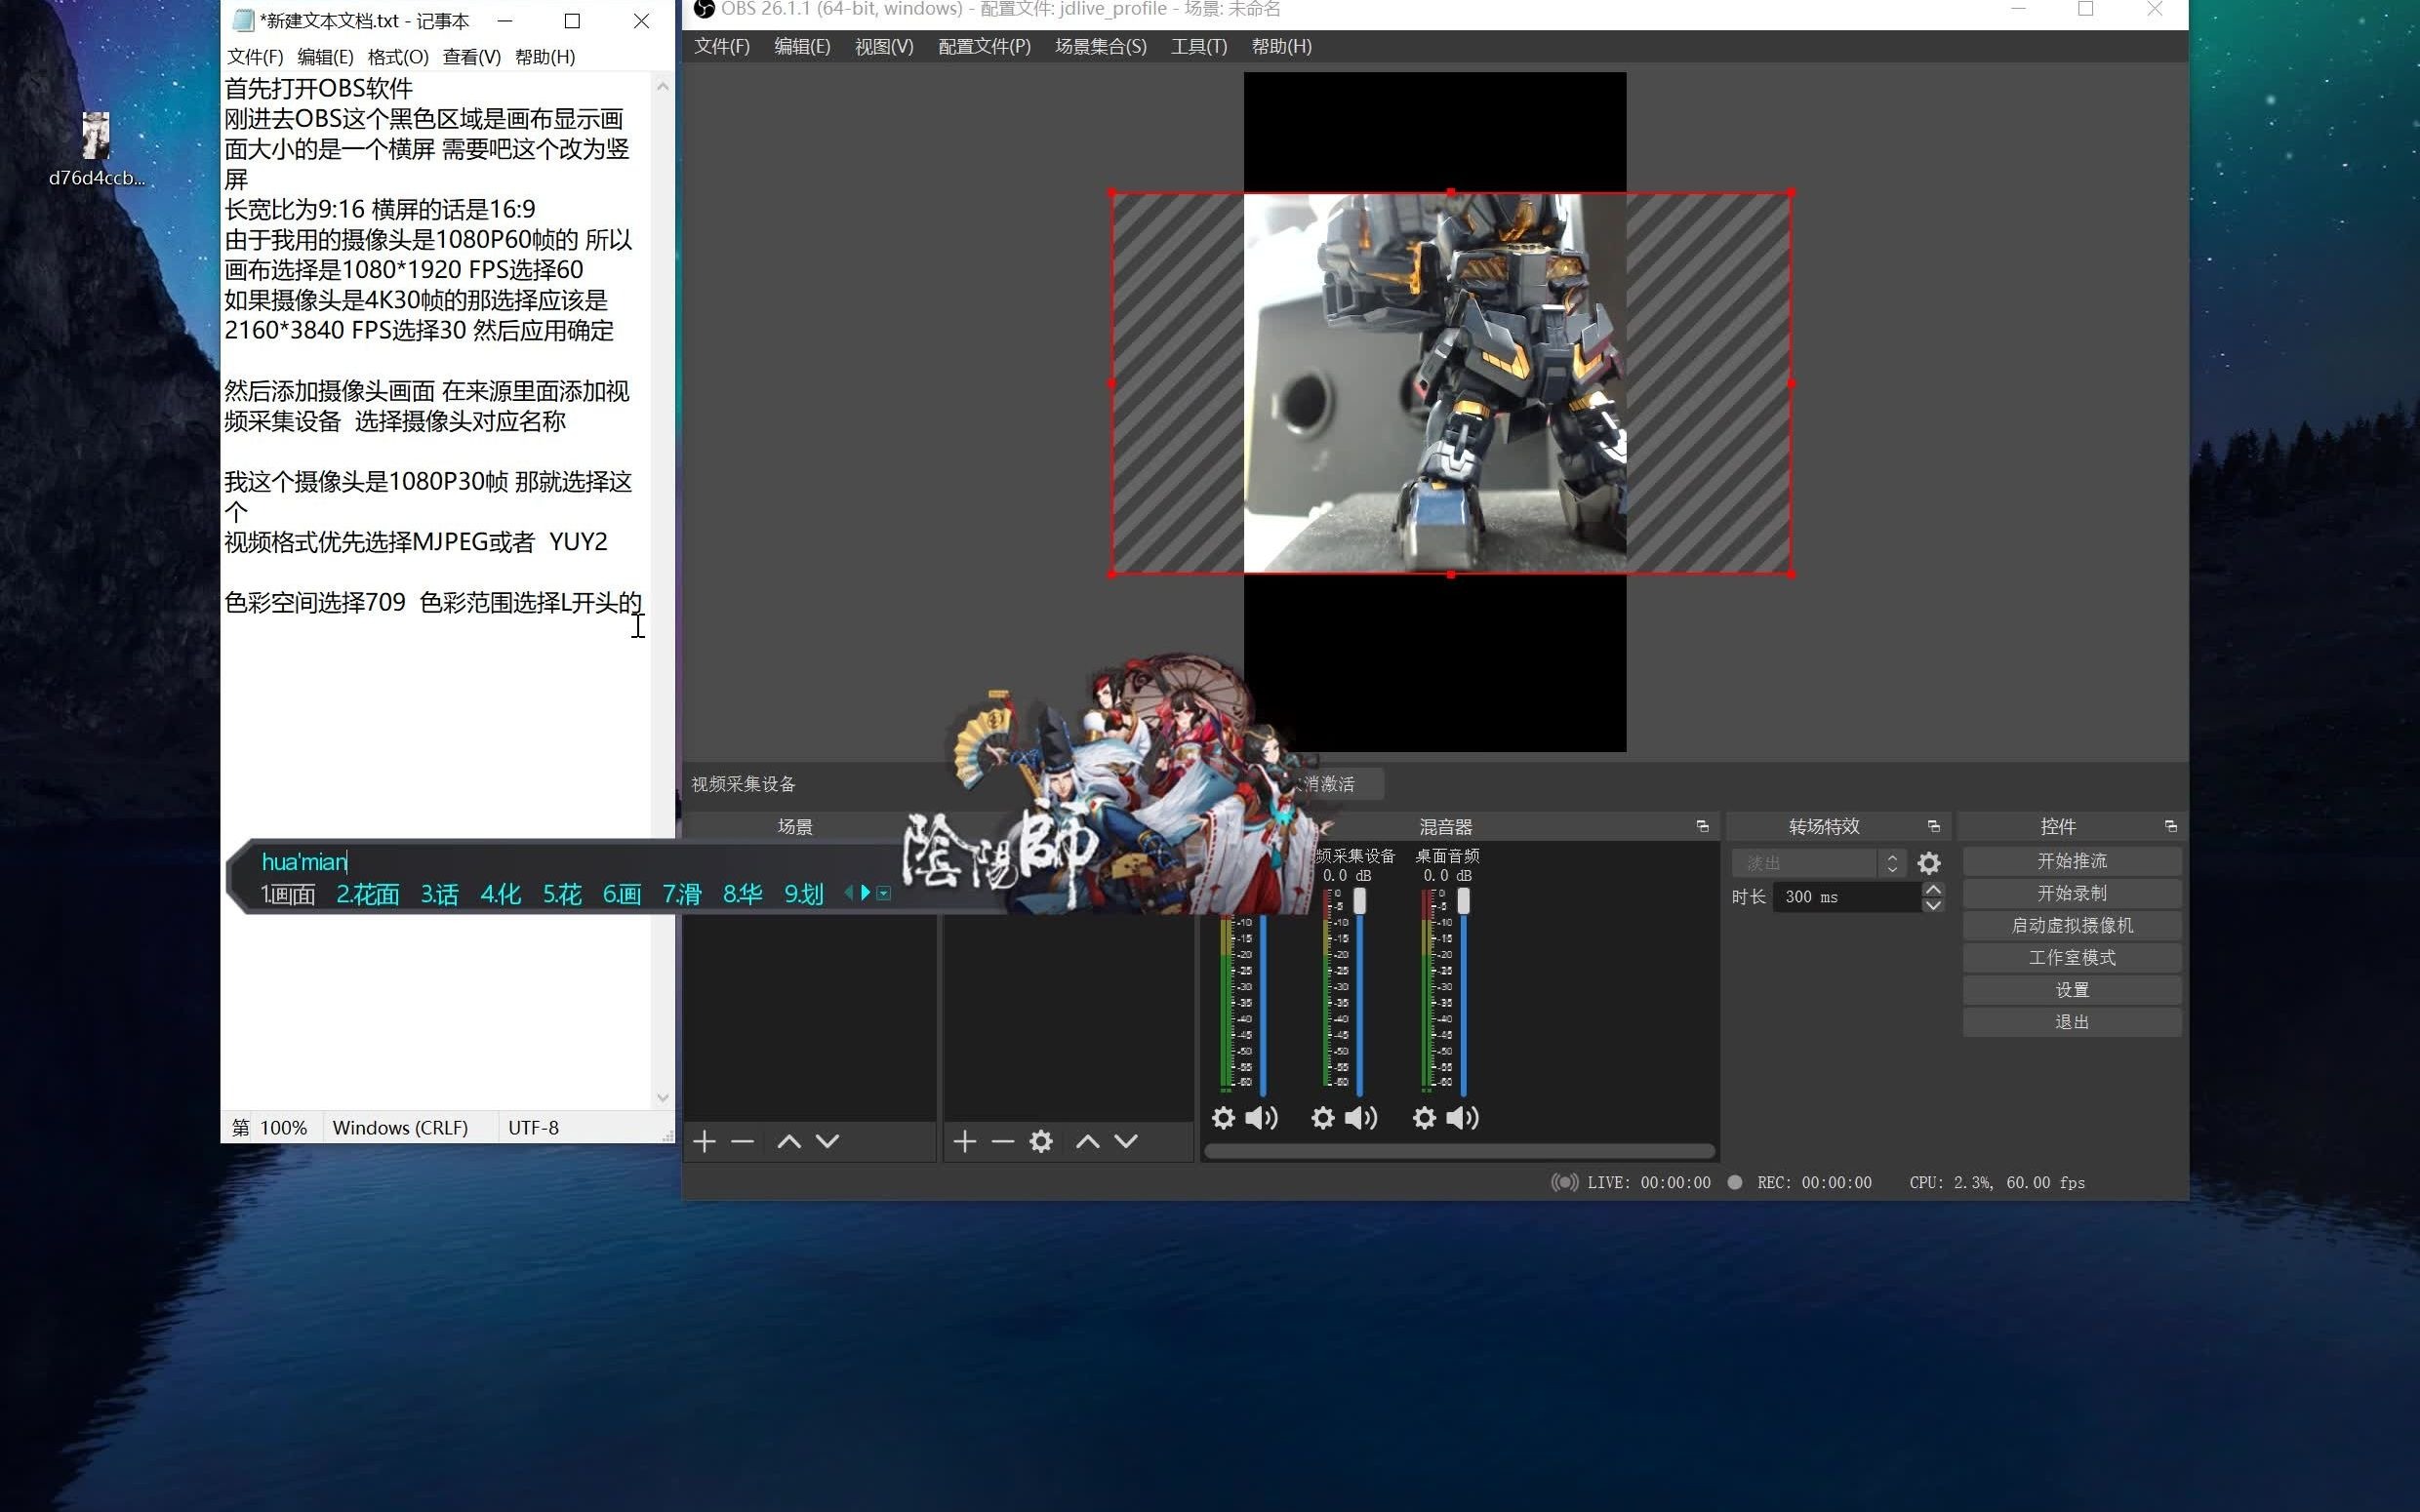Open the 场景集合(S) menu
2420x1512 pixels.
[1100, 46]
